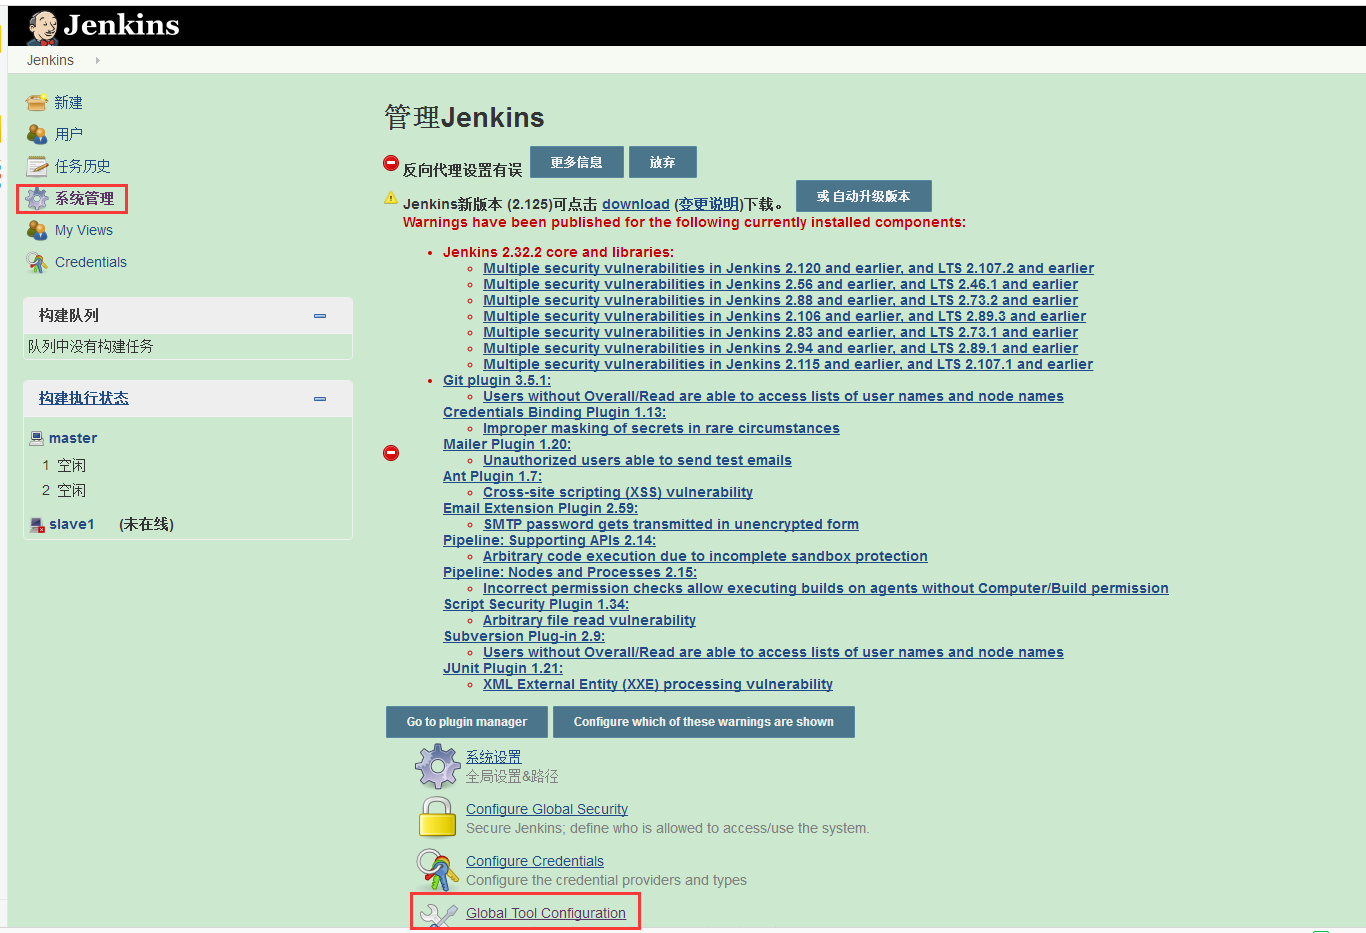Open Improper masking of secrets link
The image size is (1366, 933).
[661, 428]
